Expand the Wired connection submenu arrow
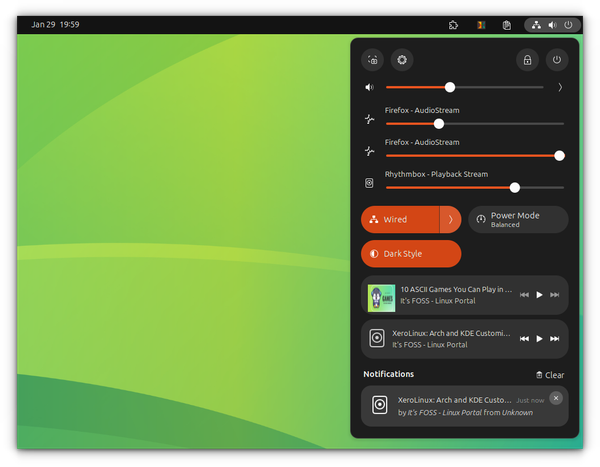 pyautogui.click(x=450, y=219)
